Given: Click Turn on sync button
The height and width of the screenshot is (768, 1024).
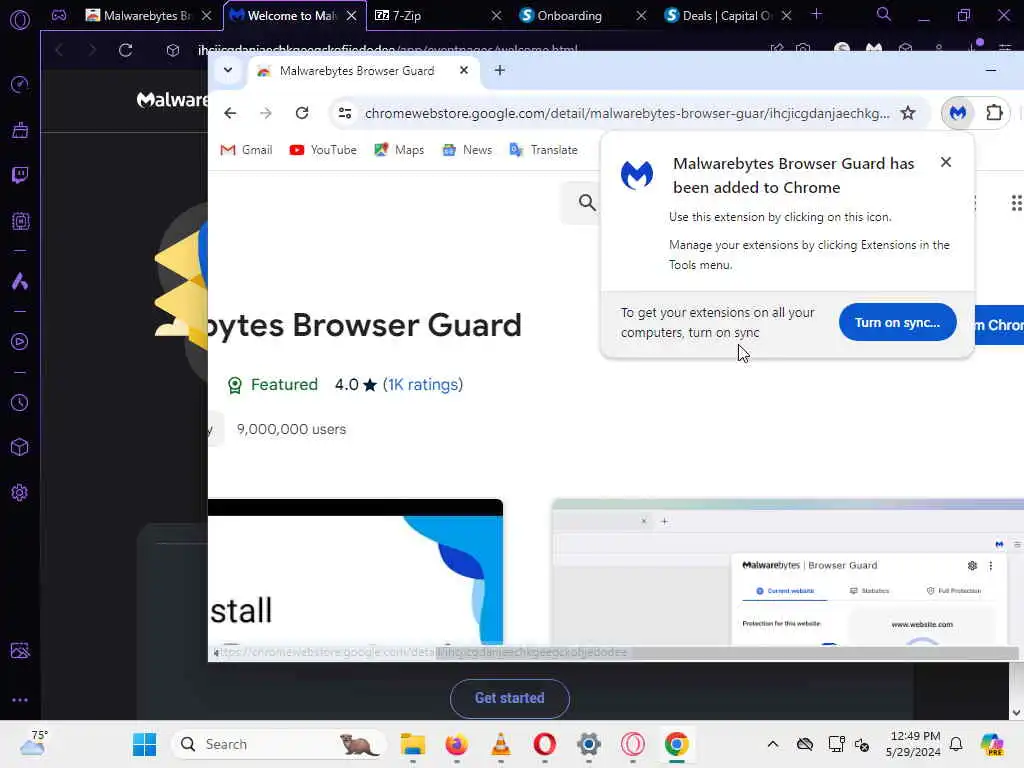Looking at the screenshot, I should pos(897,322).
